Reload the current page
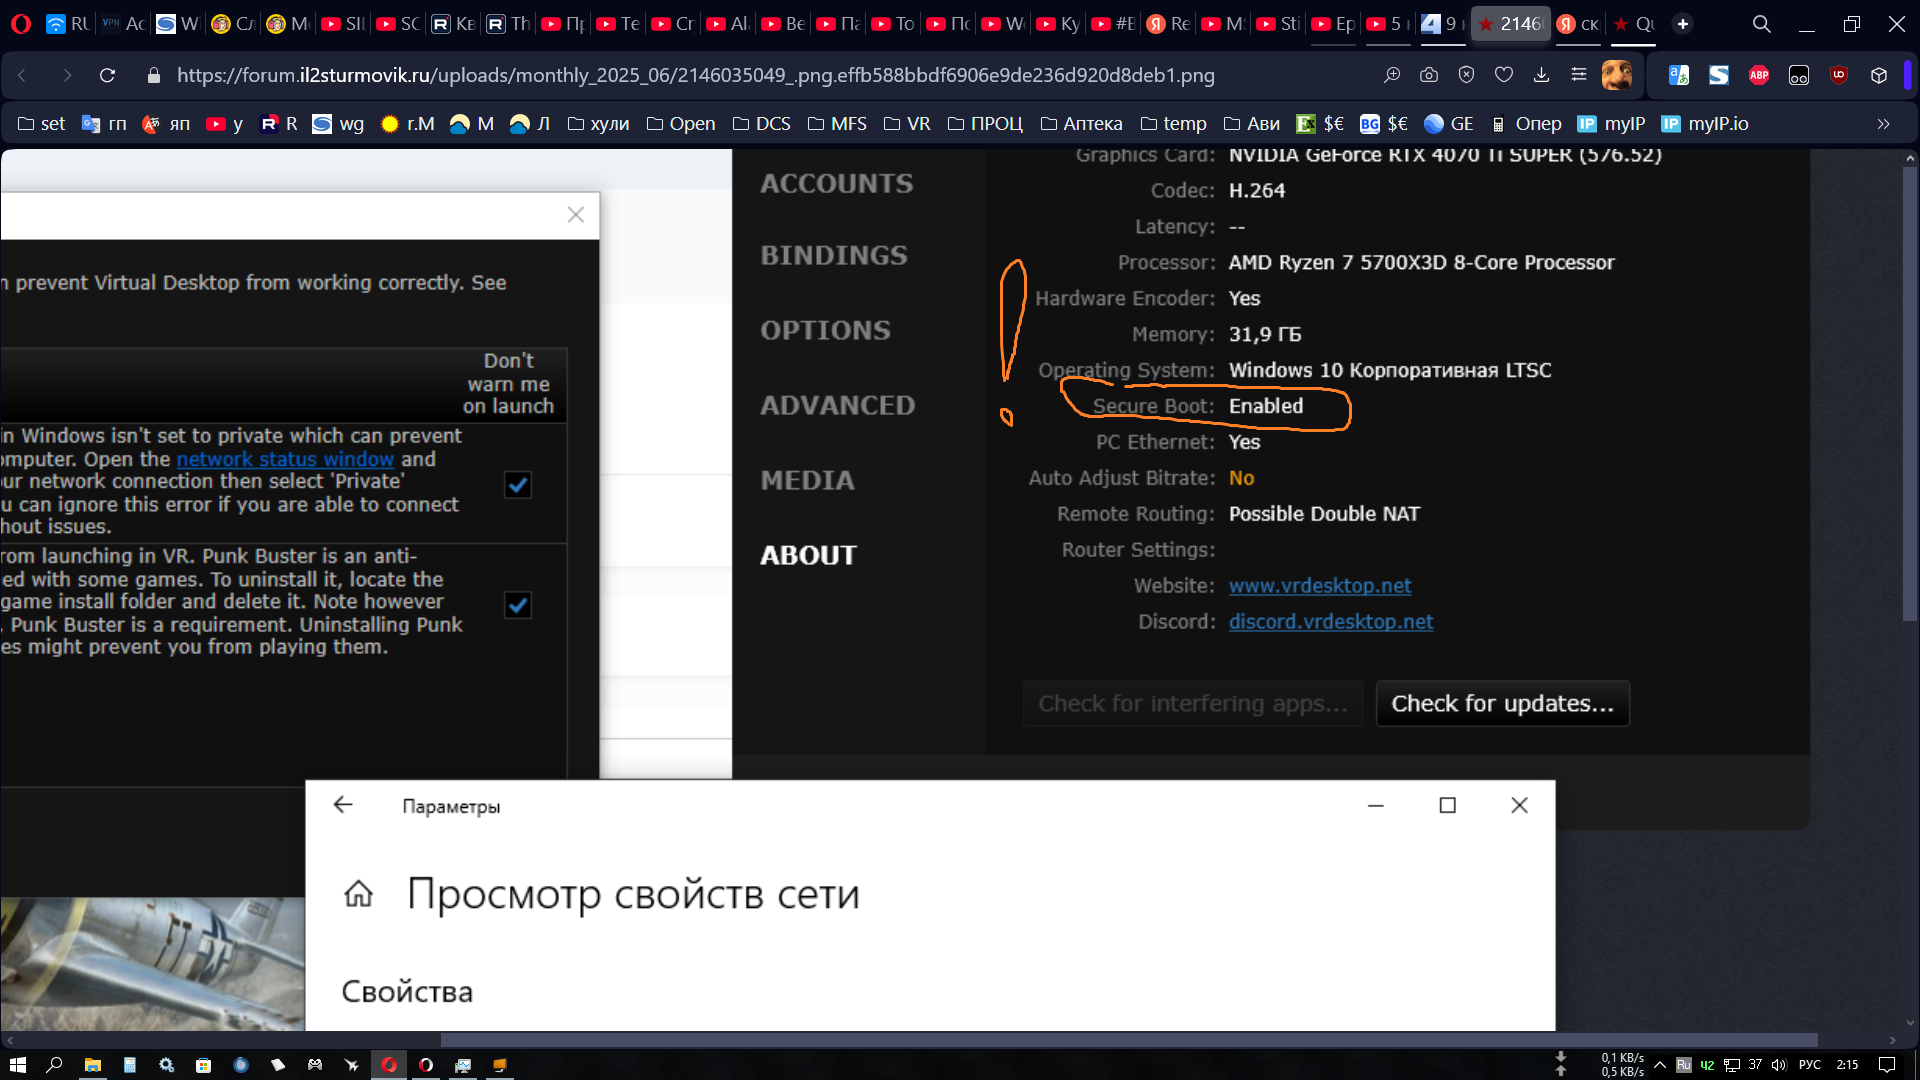 click(x=108, y=75)
